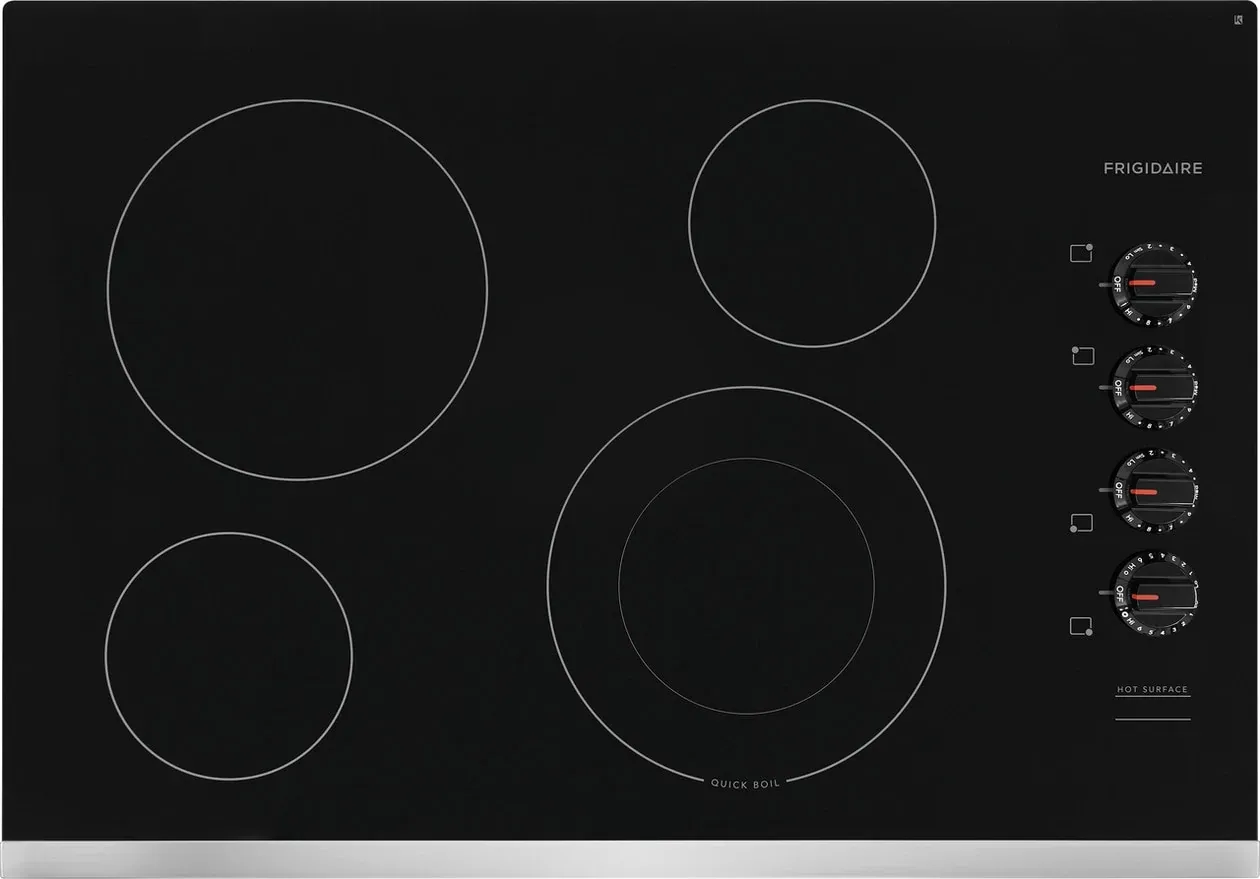The height and width of the screenshot is (879, 1260).
Task: Rotate the third knob toward Hi
Action: pyautogui.click(x=1131, y=516)
